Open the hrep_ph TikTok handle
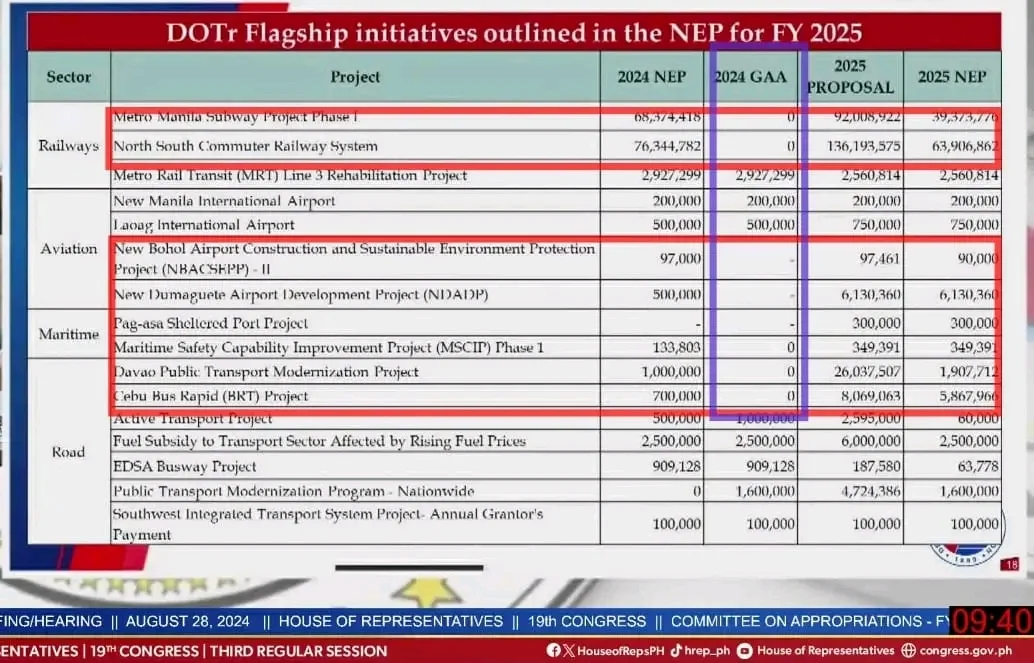 click(707, 651)
